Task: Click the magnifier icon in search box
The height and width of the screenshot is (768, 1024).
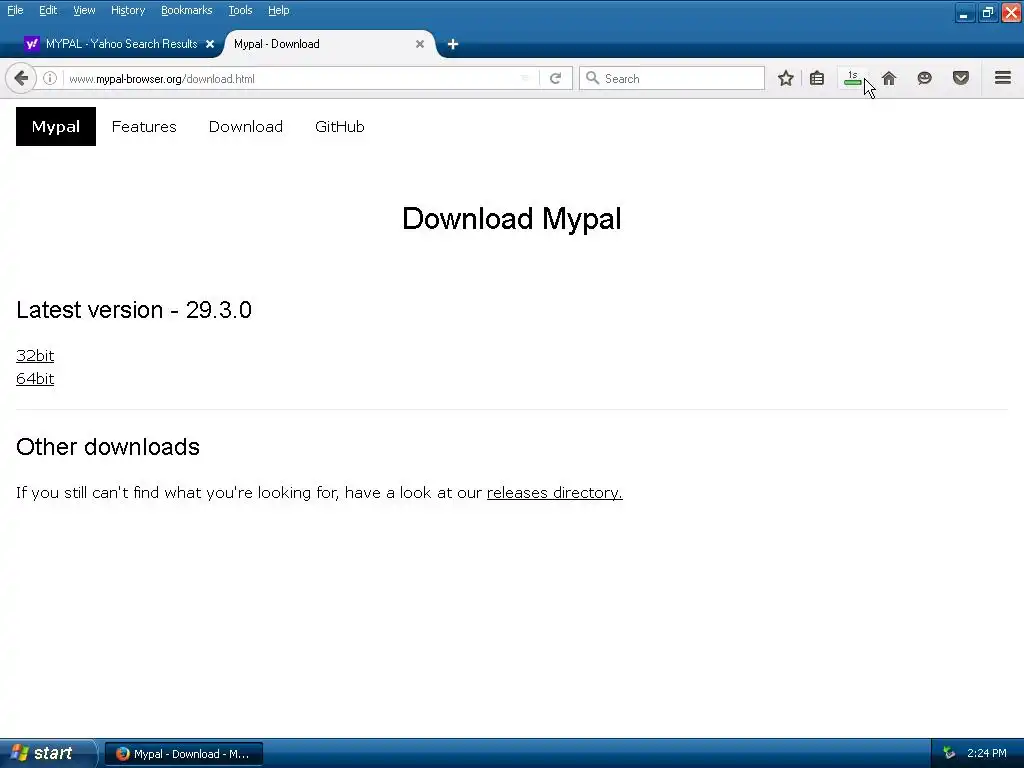Action: [592, 78]
